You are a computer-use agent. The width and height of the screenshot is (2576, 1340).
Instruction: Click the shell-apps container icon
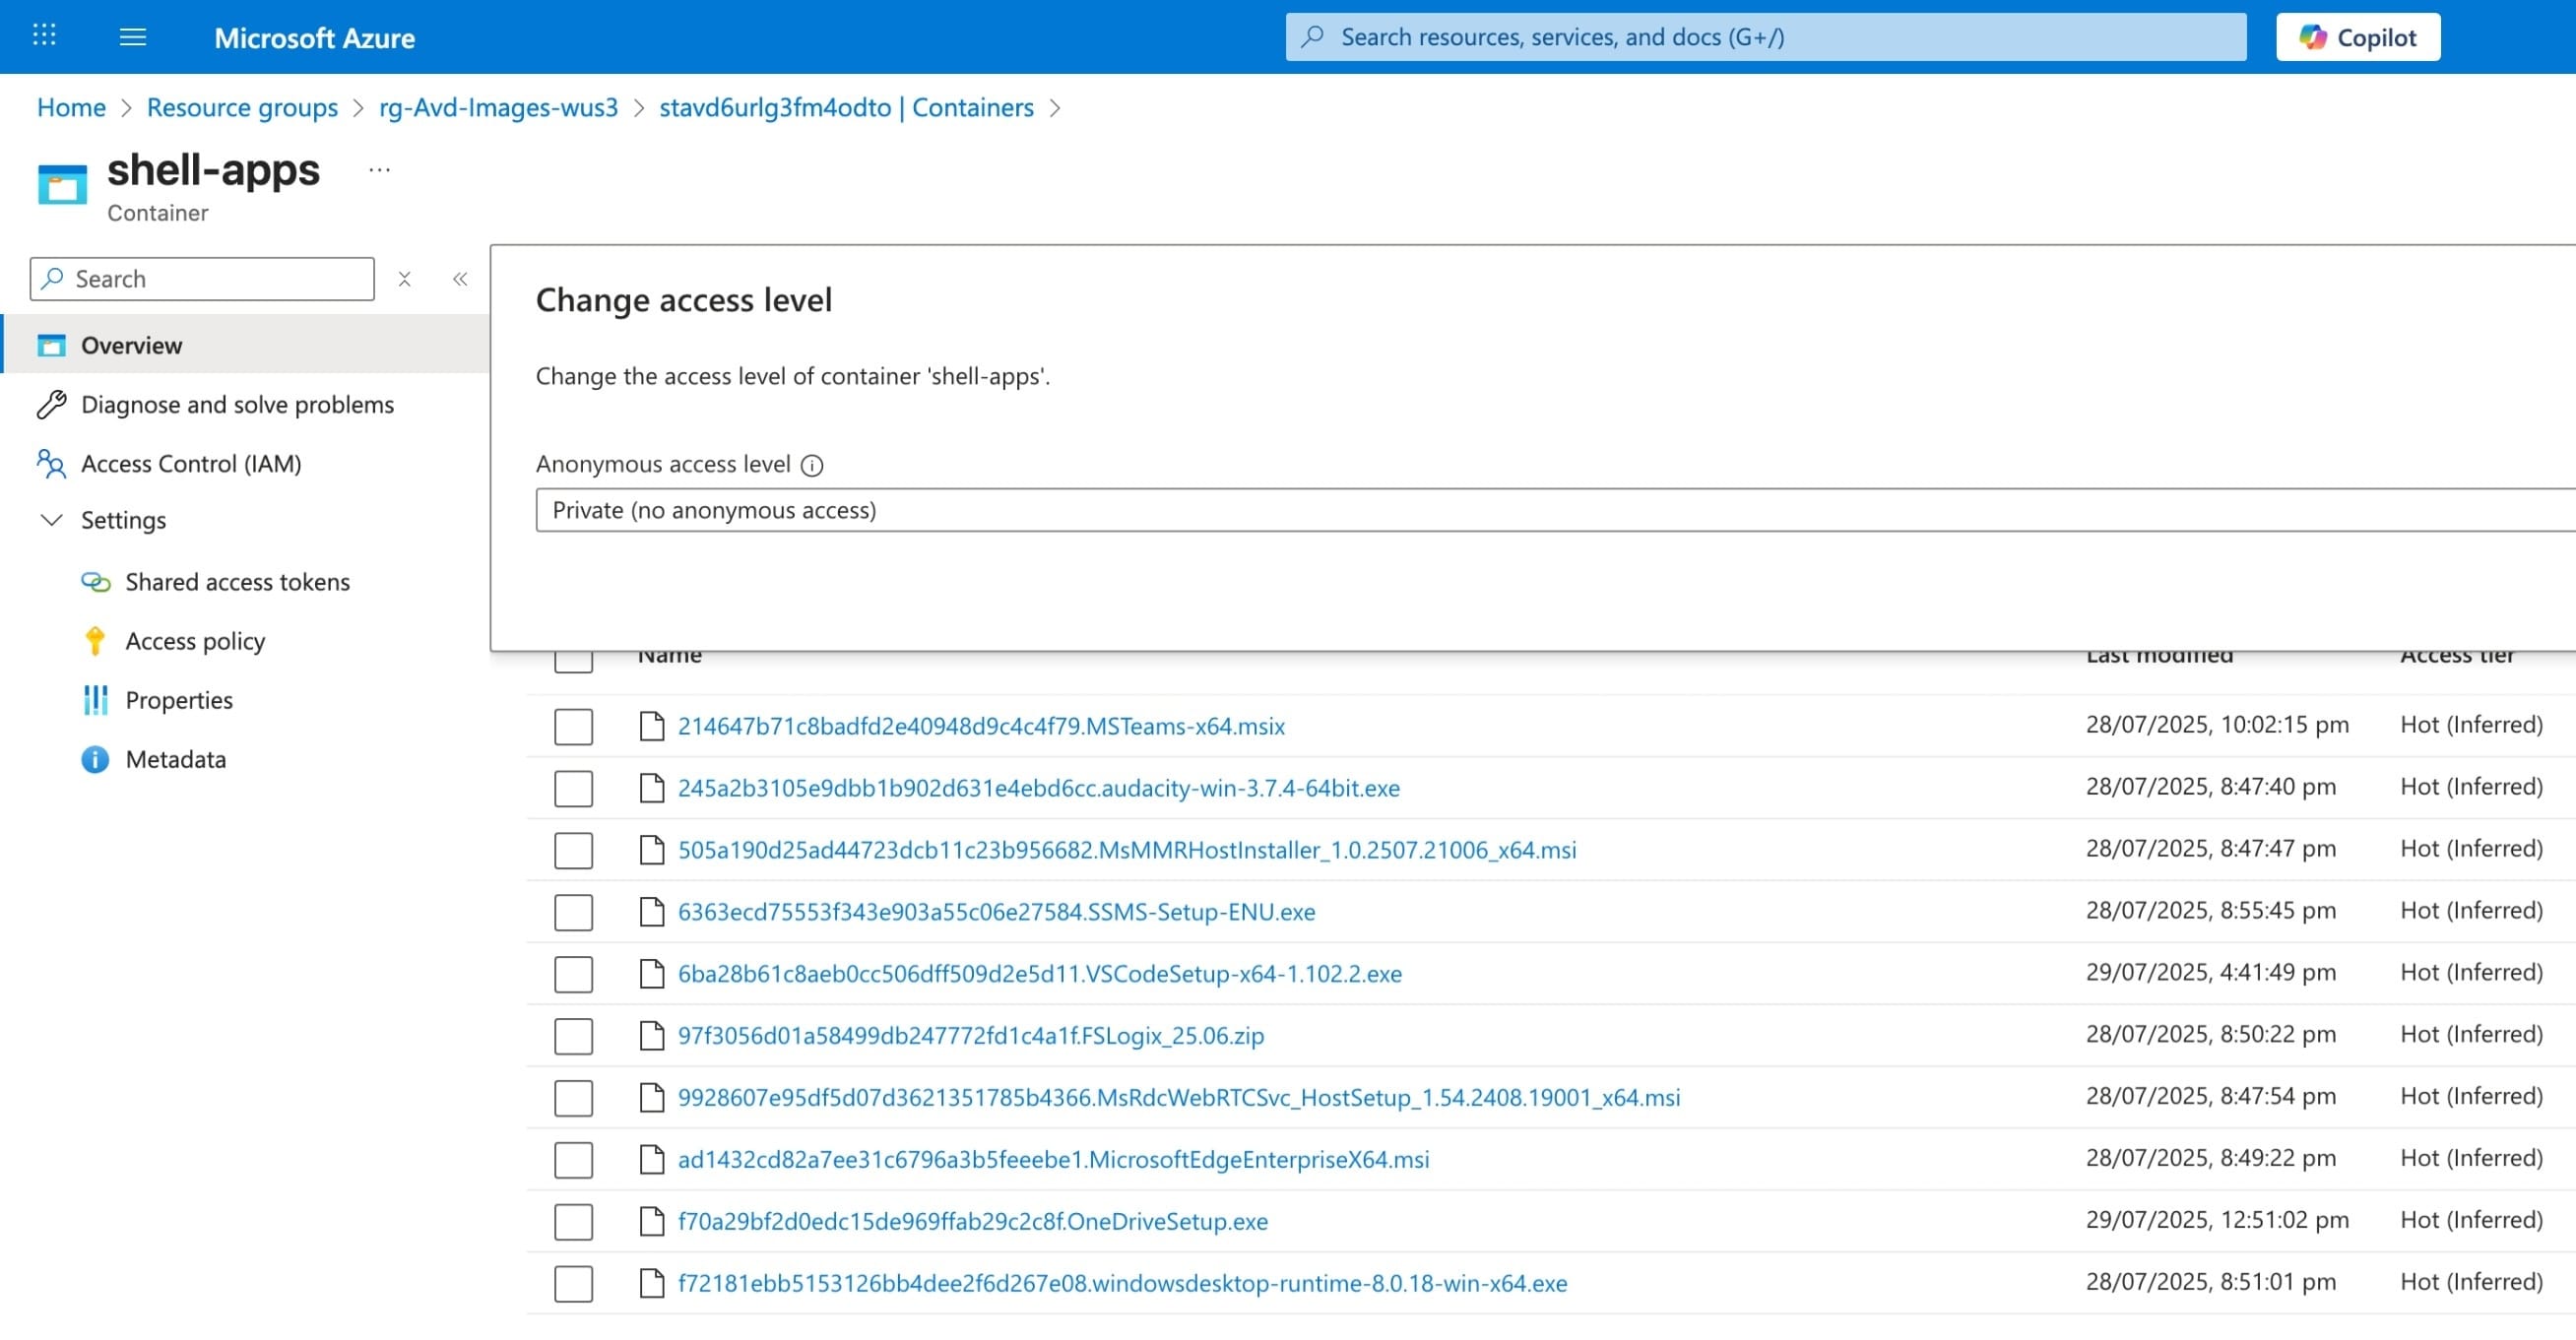pyautogui.click(x=62, y=185)
